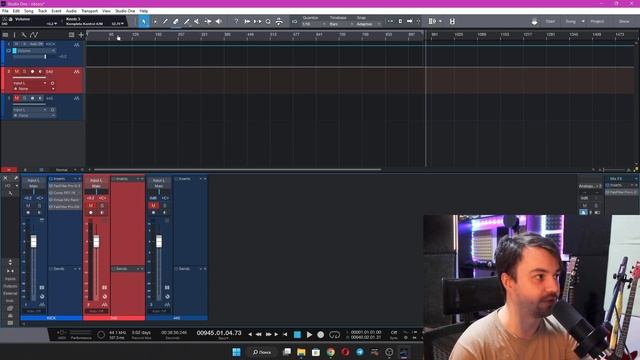Image resolution: width=640 pixels, height=360 pixels.
Task: Open the File menu
Action: coord(5,11)
